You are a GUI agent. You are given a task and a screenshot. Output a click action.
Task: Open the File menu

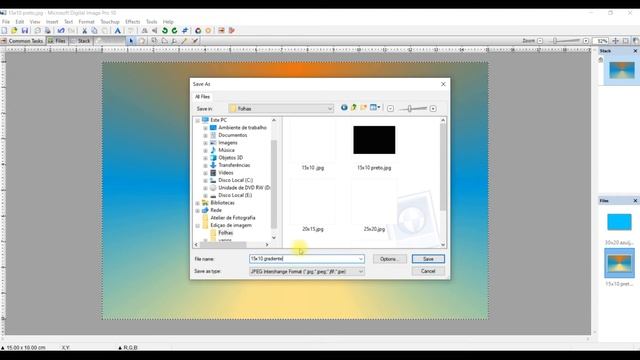(x=6, y=22)
